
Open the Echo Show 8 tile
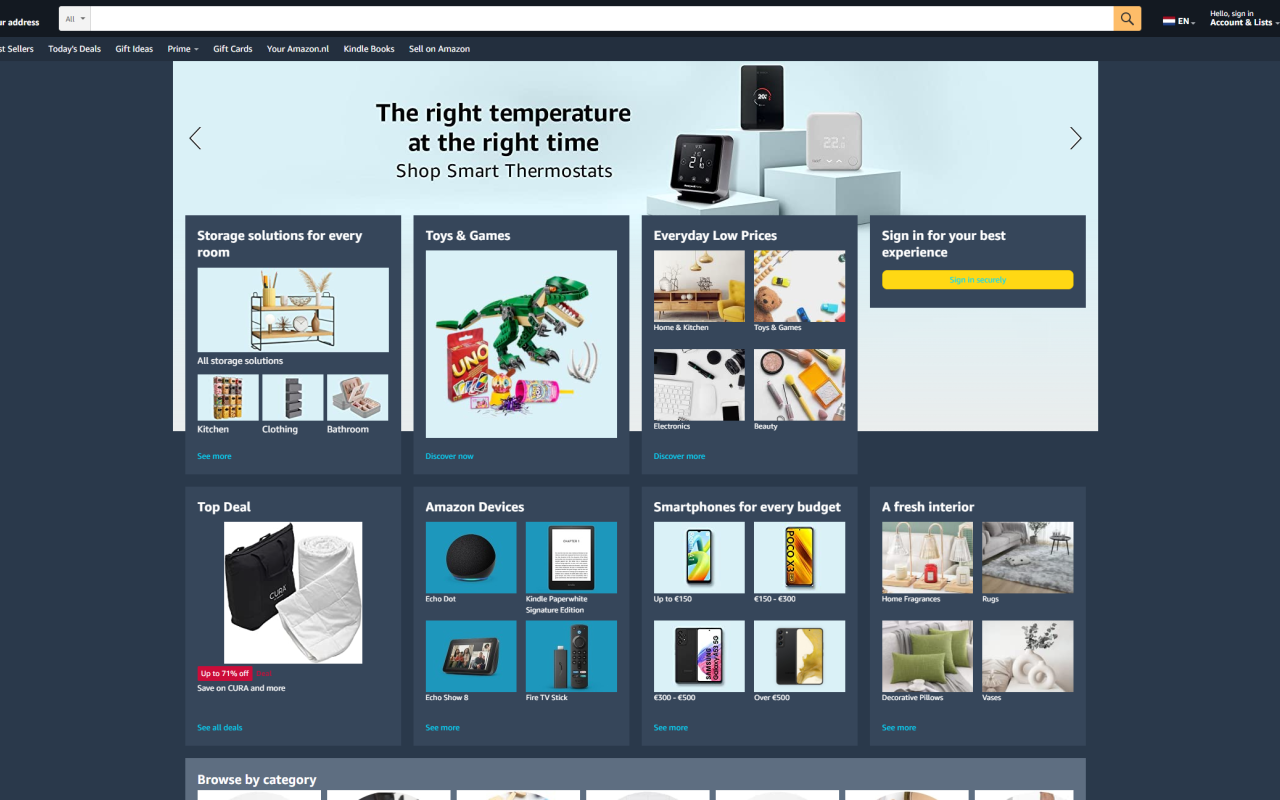471,656
